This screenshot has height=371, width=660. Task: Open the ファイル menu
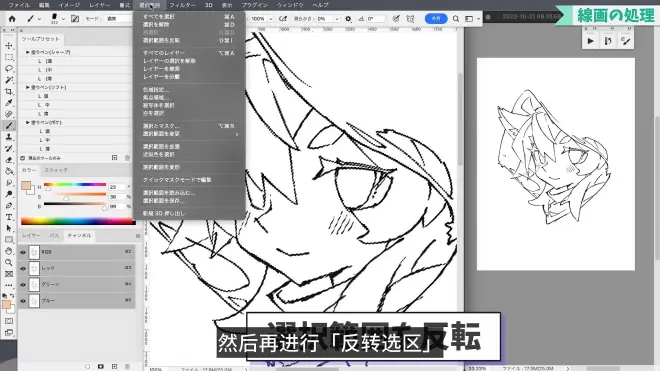19,5
